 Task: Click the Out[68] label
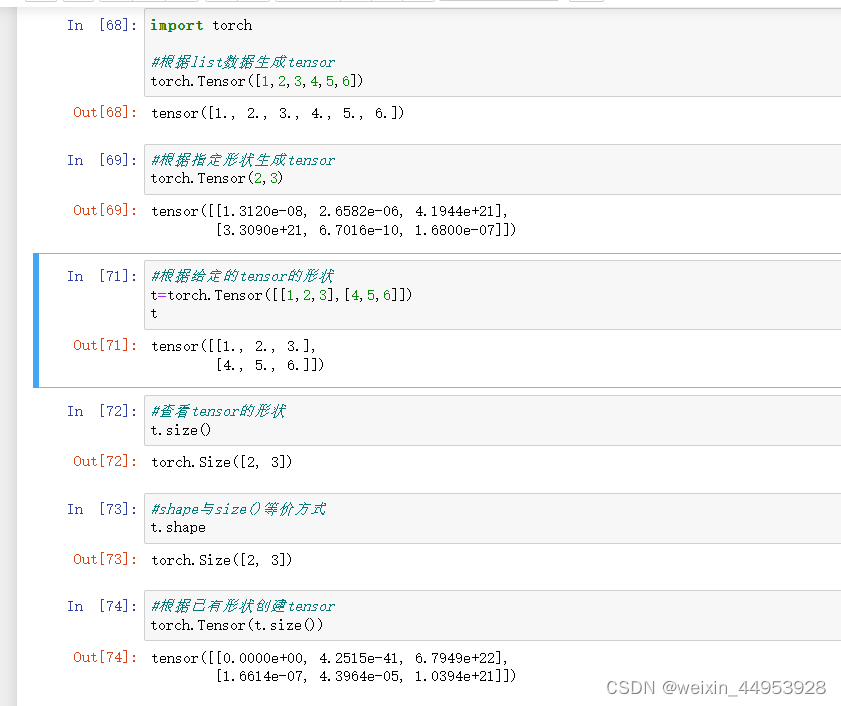point(105,112)
